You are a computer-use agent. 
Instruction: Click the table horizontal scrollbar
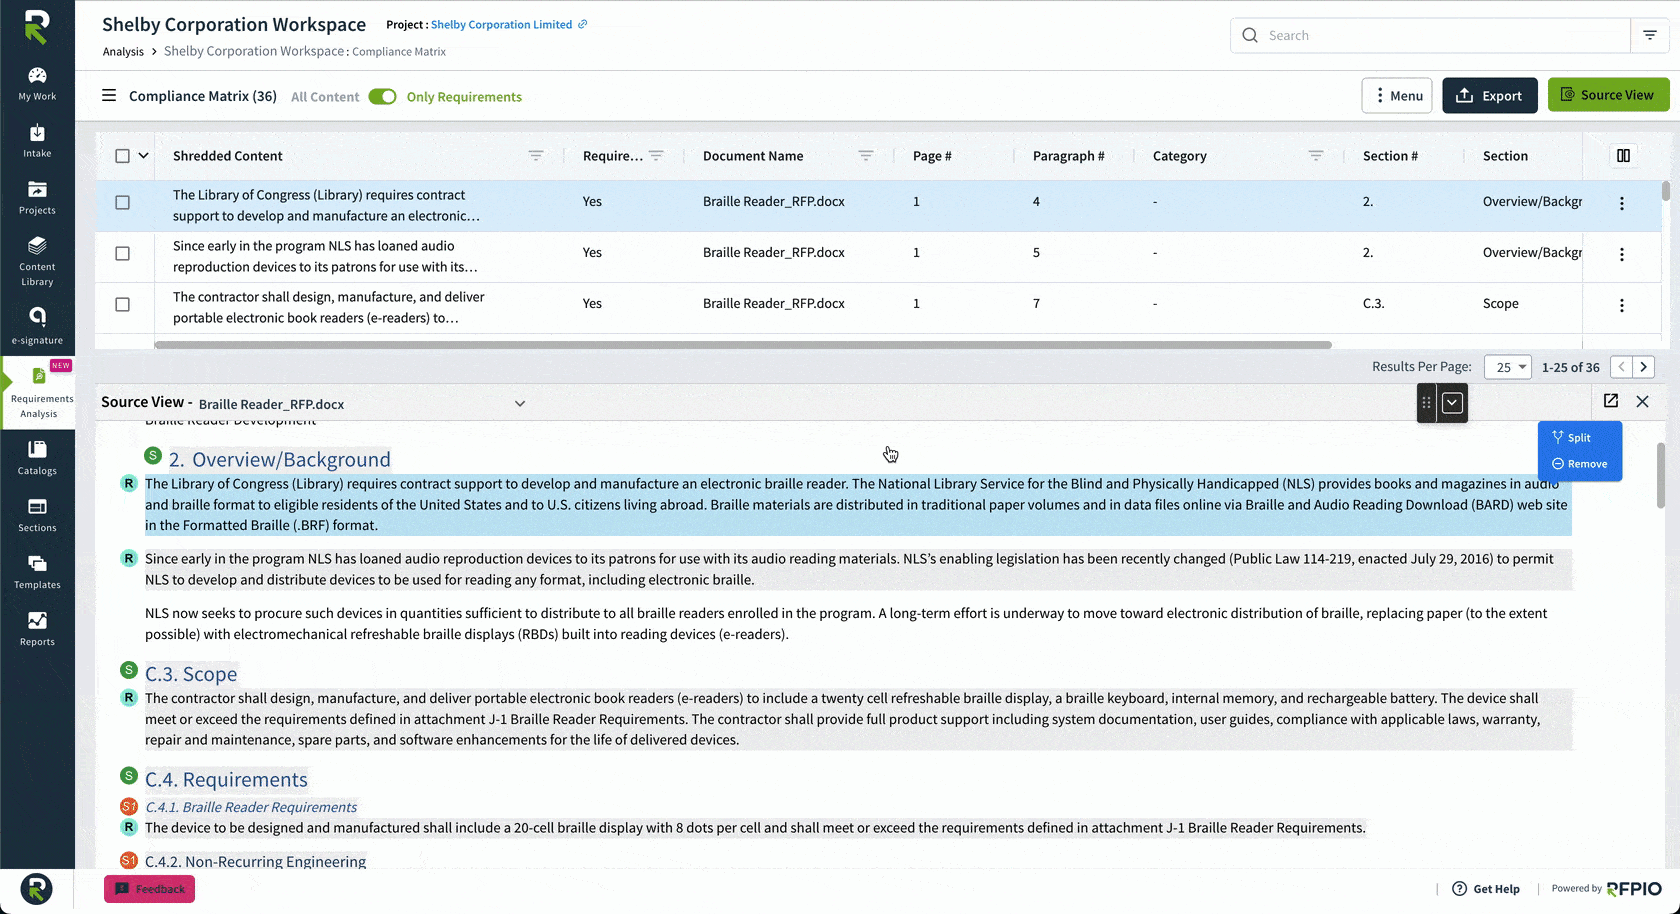tap(743, 345)
